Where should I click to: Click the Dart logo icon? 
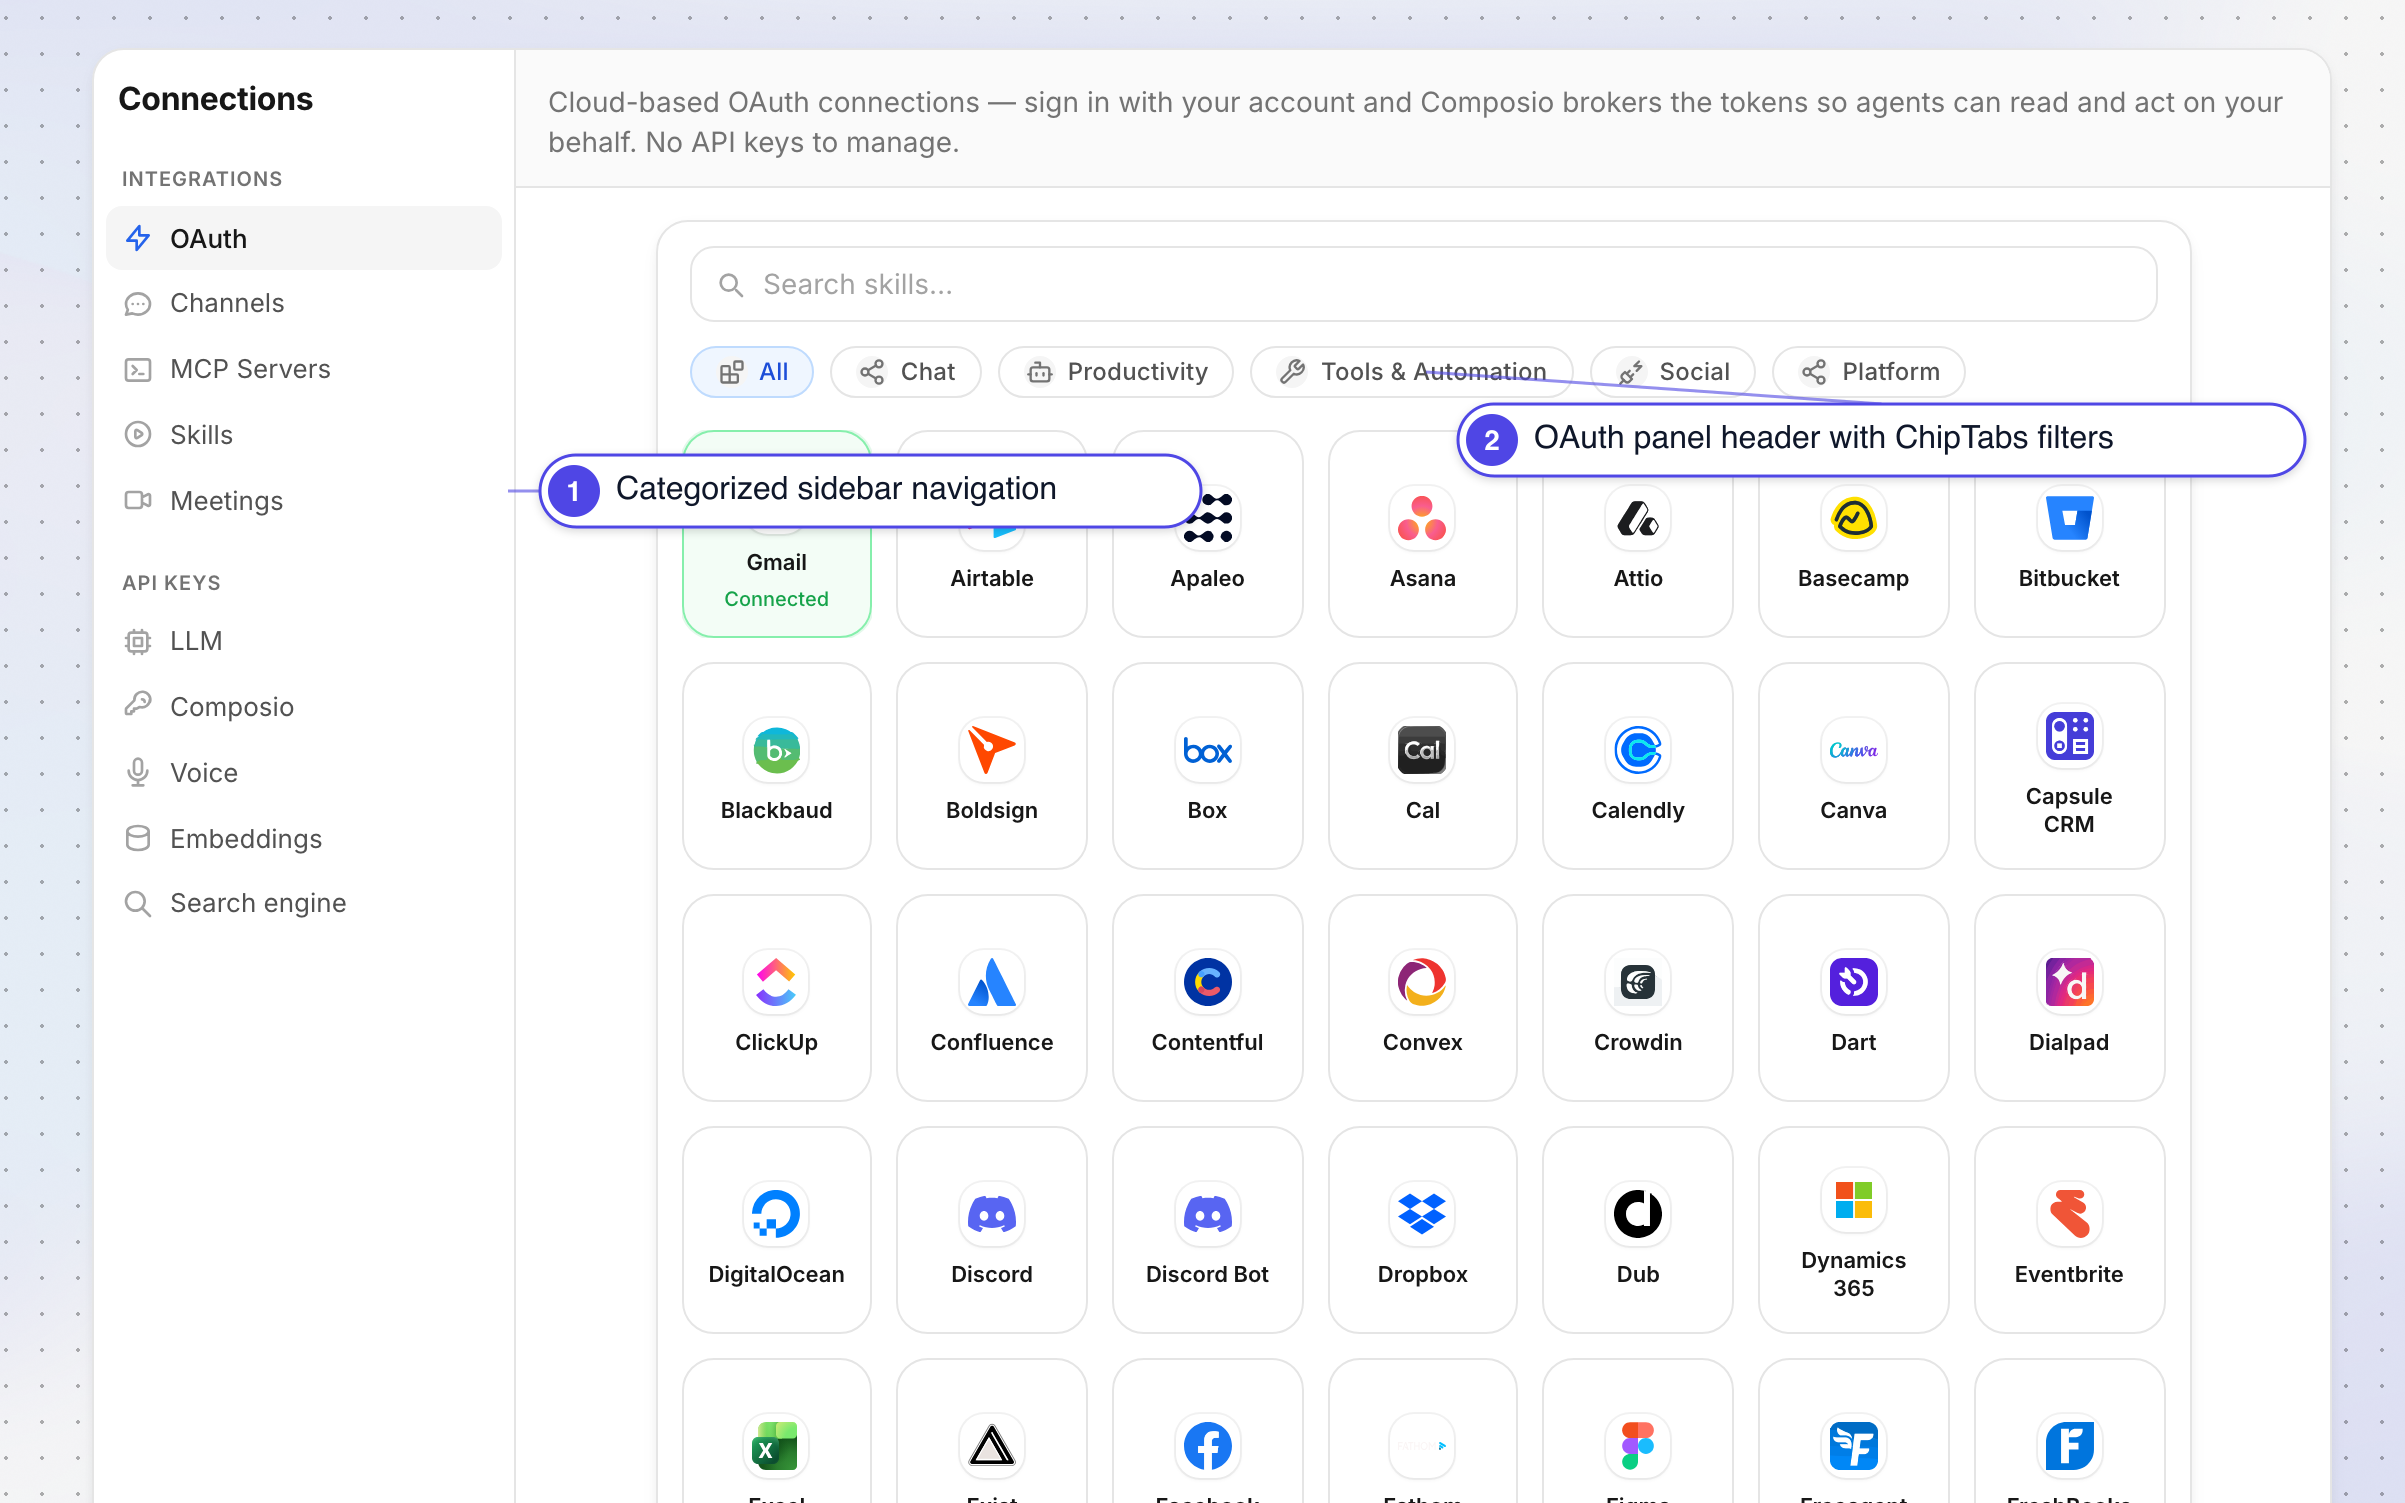(x=1853, y=982)
